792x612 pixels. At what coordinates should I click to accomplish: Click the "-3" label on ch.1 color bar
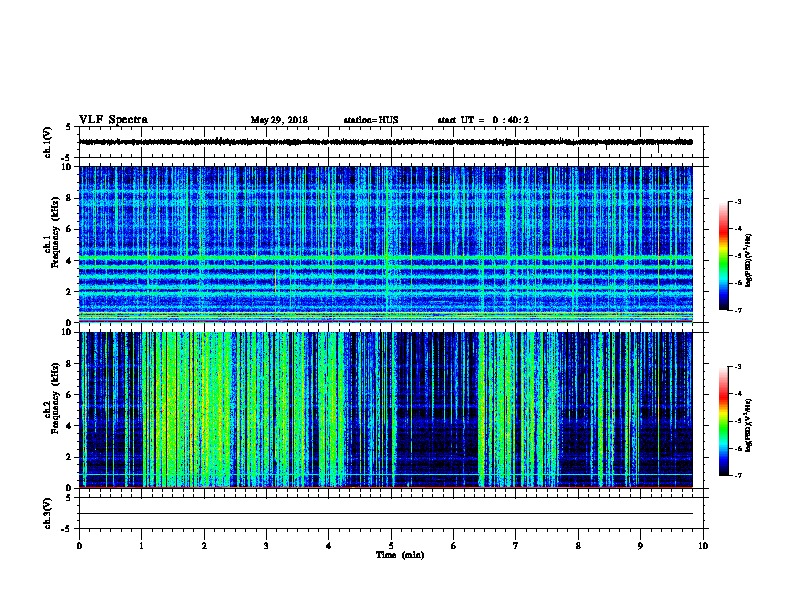coord(737,201)
